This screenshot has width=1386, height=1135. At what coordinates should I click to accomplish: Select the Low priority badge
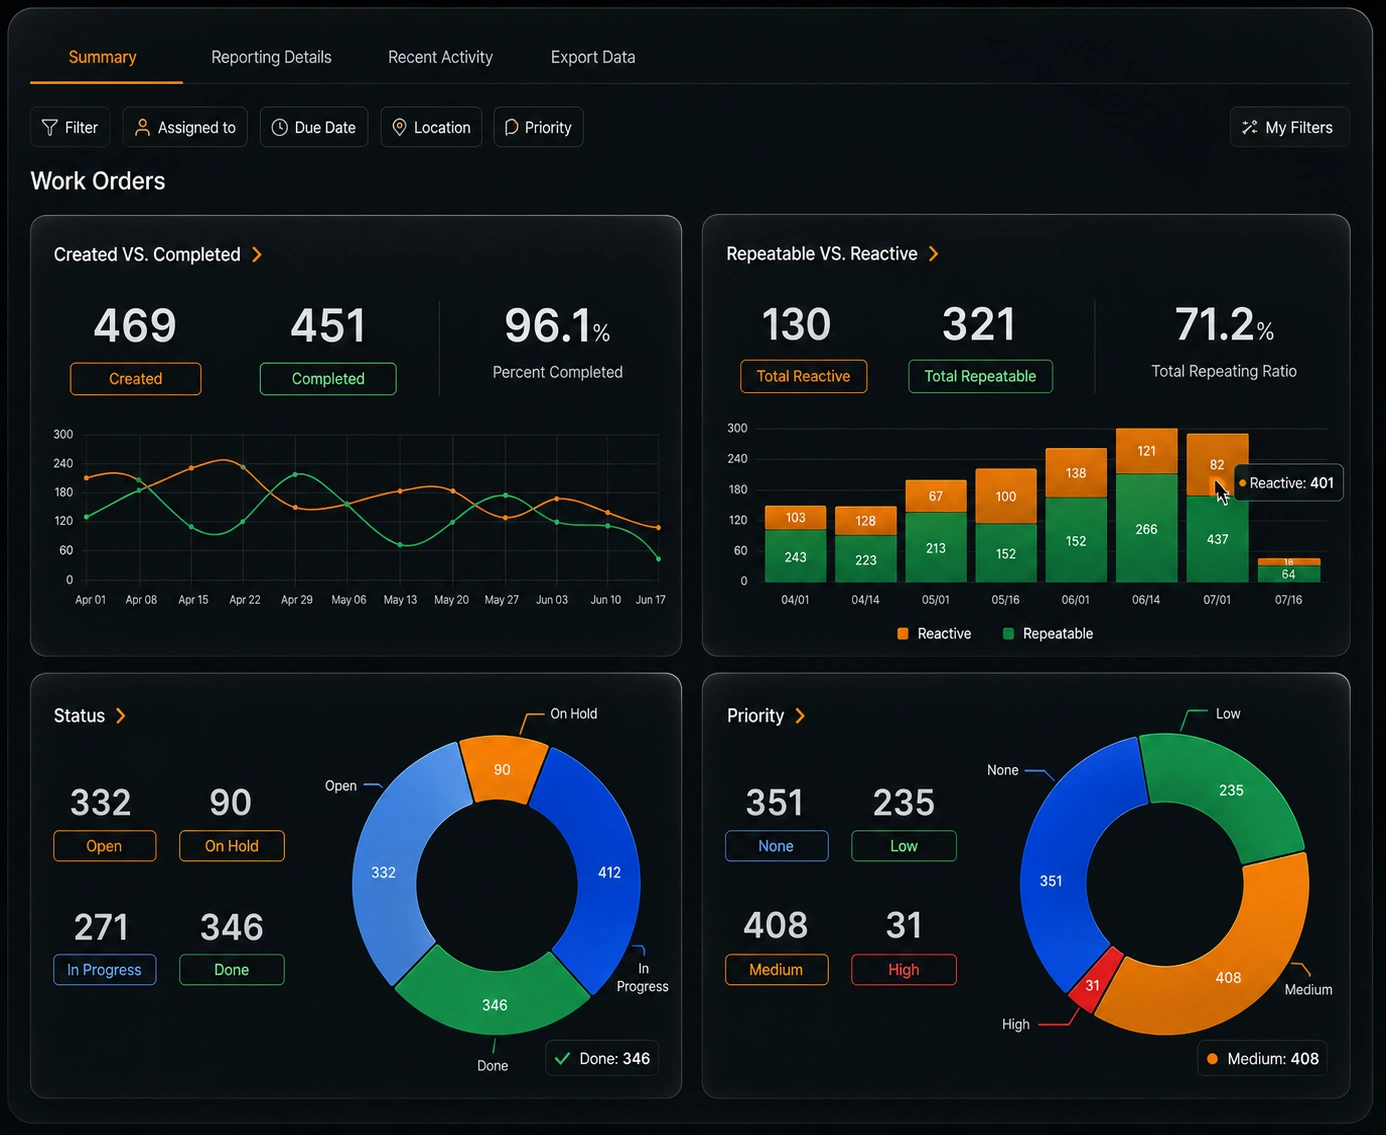[x=903, y=846]
